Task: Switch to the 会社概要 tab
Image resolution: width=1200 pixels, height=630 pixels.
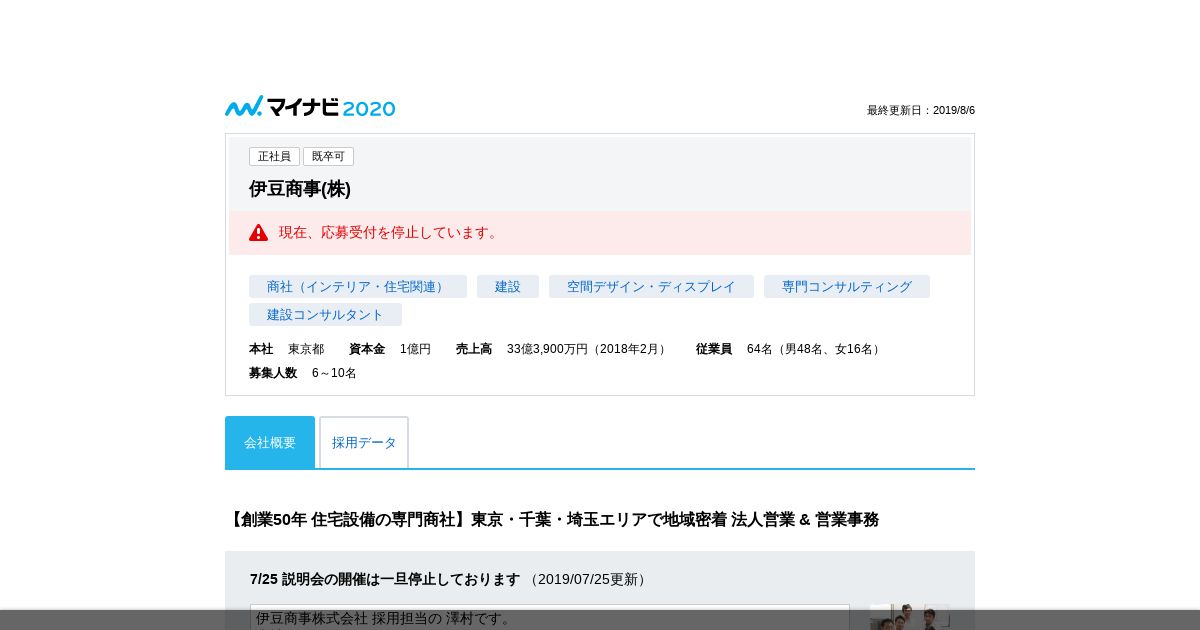Action: tap(270, 442)
